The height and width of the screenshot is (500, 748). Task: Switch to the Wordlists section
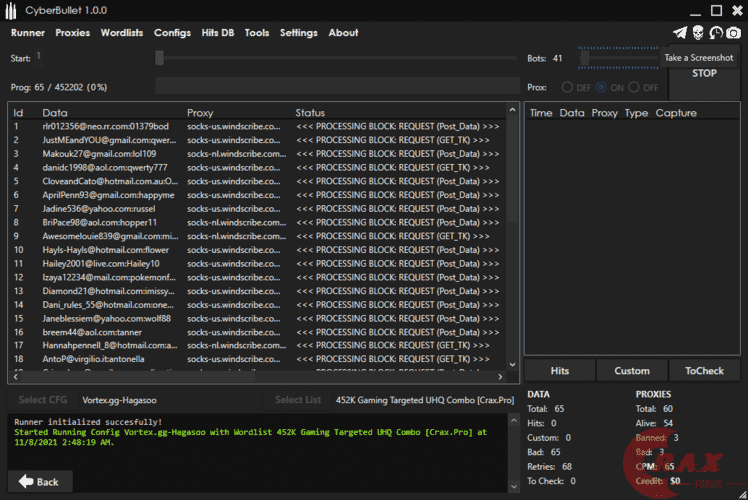(x=122, y=33)
